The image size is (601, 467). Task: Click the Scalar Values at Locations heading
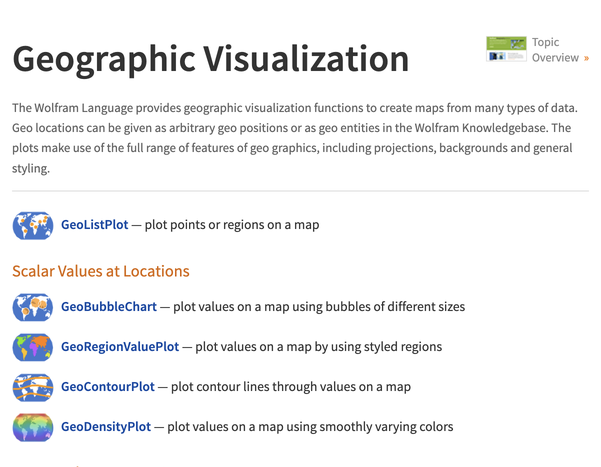click(101, 271)
